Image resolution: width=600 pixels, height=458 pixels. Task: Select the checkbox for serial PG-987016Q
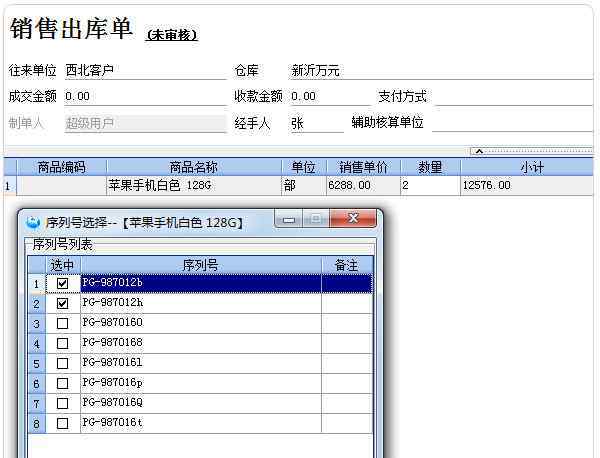(62, 403)
